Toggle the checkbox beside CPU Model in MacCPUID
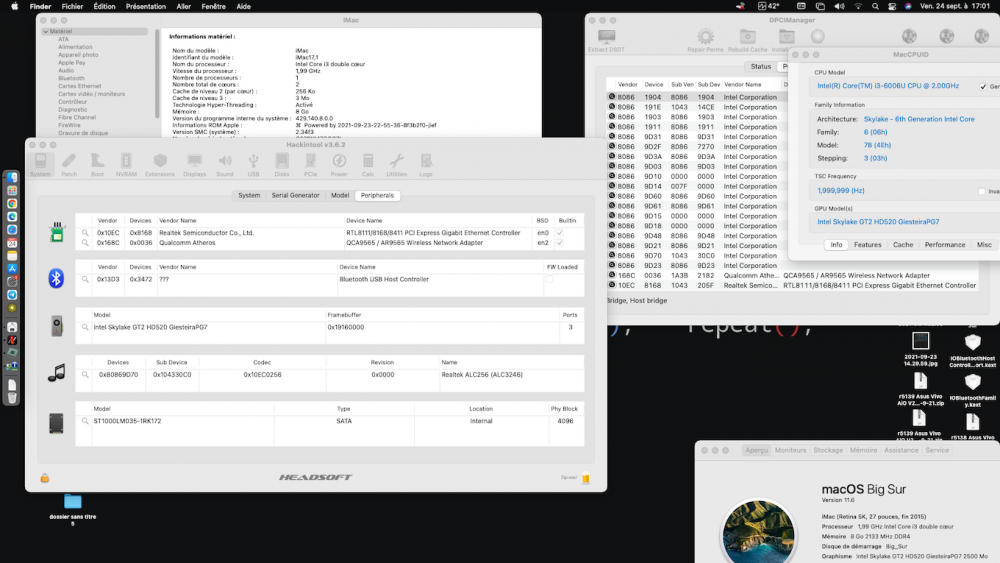This screenshot has height=563, width=1000. pos(983,86)
